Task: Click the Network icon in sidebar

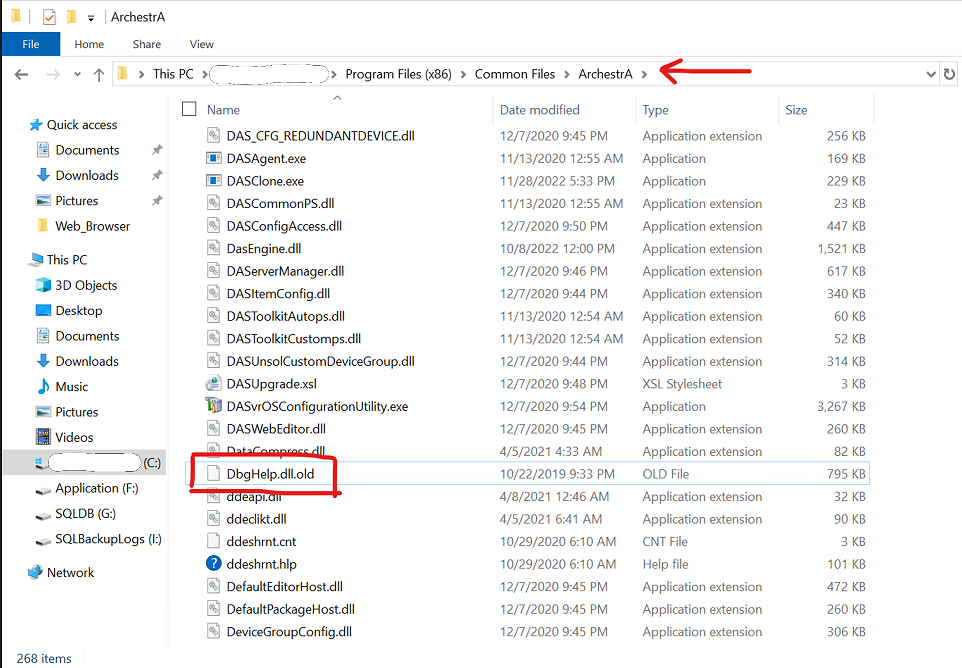Action: (35, 572)
